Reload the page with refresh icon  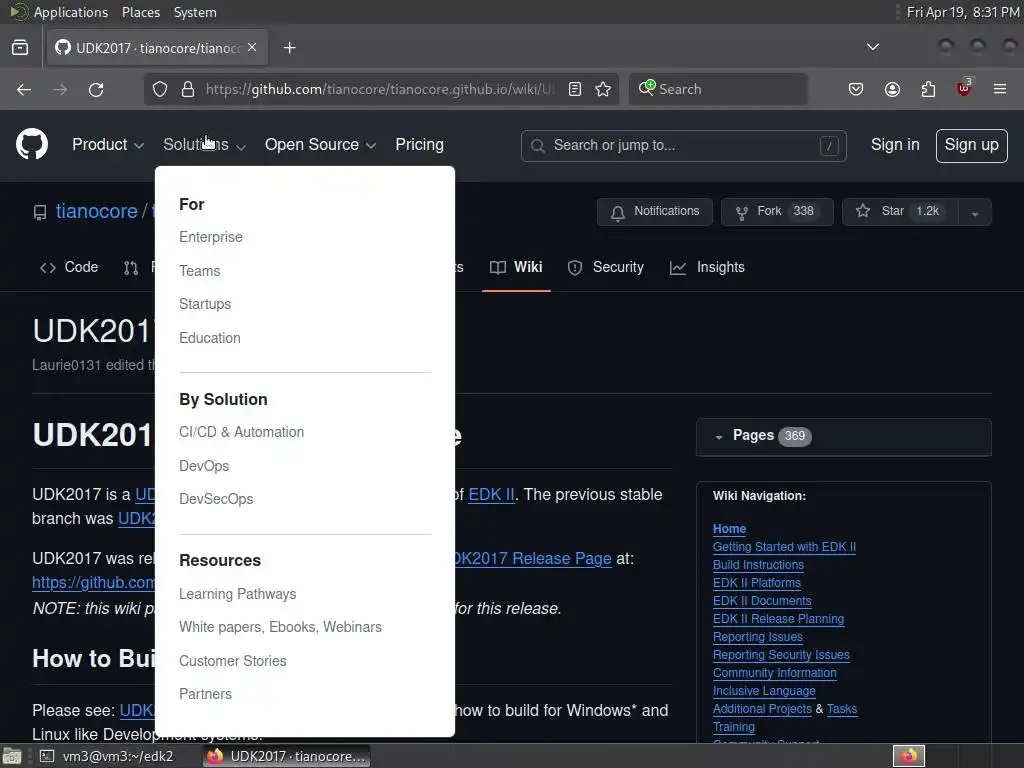click(x=96, y=89)
